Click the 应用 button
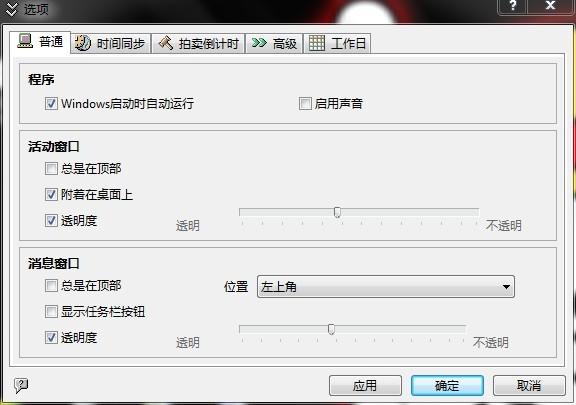The height and width of the screenshot is (405, 576). point(365,386)
